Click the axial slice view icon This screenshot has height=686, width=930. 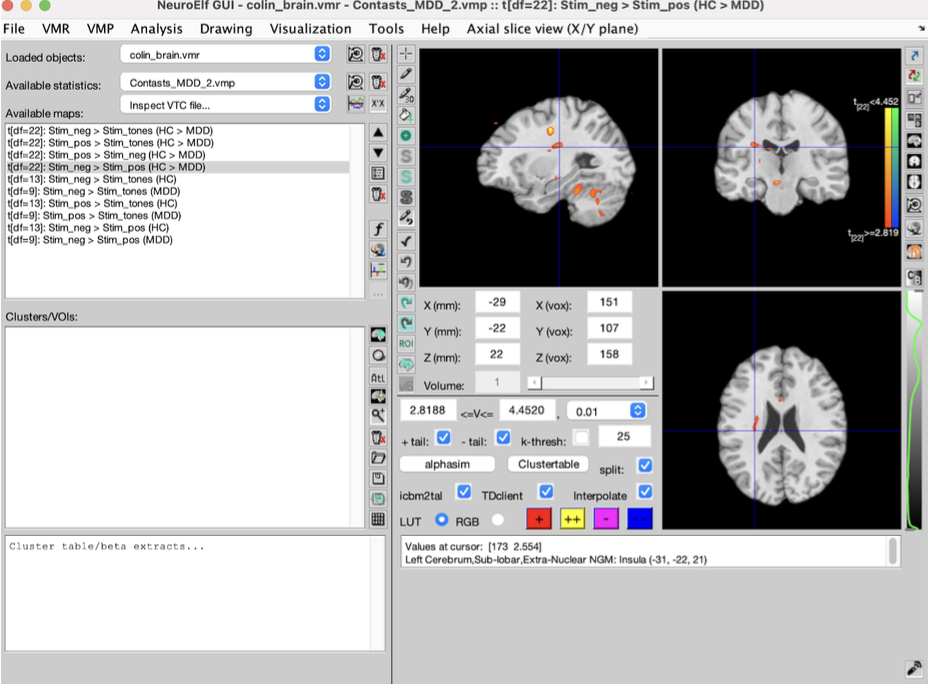[914, 181]
